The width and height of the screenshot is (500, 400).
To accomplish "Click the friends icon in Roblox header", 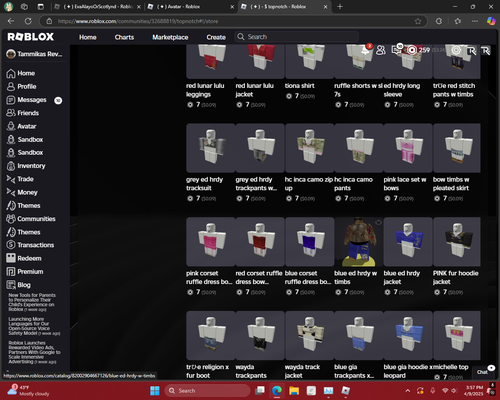I will pyautogui.click(x=381, y=50).
